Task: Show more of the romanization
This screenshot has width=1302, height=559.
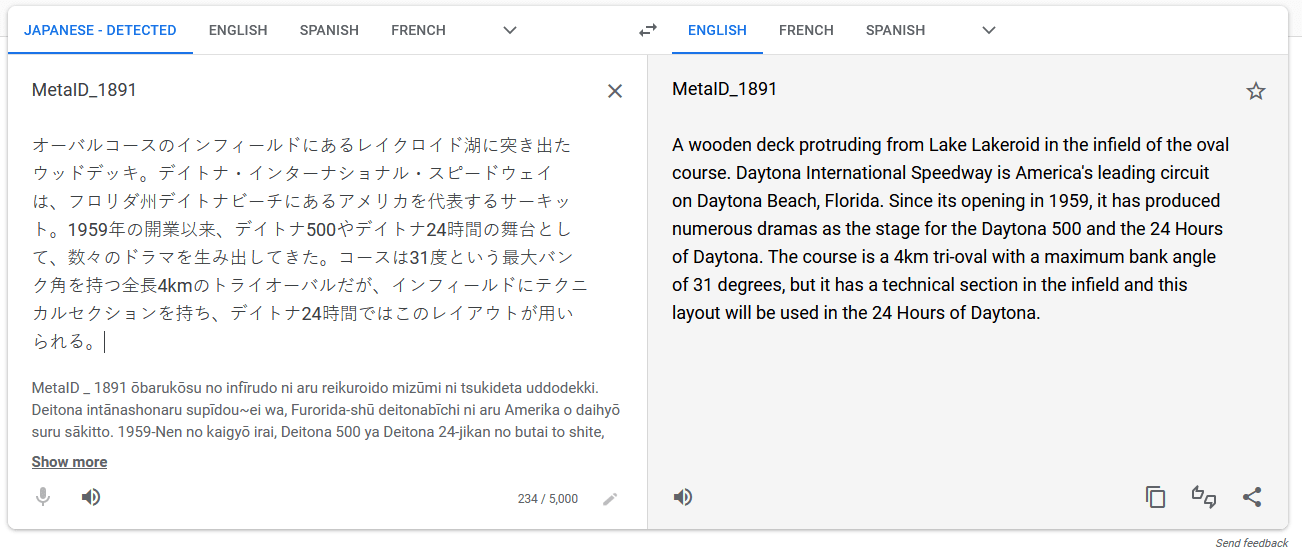Action: pos(69,462)
